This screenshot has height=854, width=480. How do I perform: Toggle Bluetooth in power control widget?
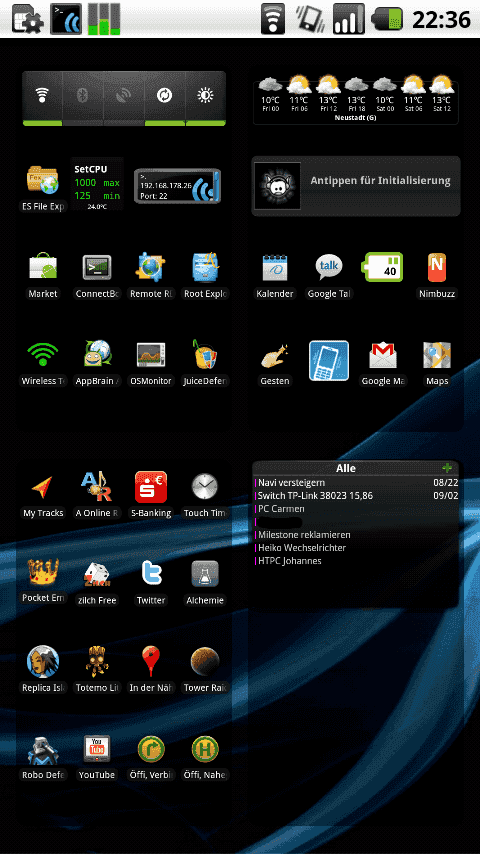pos(83,98)
